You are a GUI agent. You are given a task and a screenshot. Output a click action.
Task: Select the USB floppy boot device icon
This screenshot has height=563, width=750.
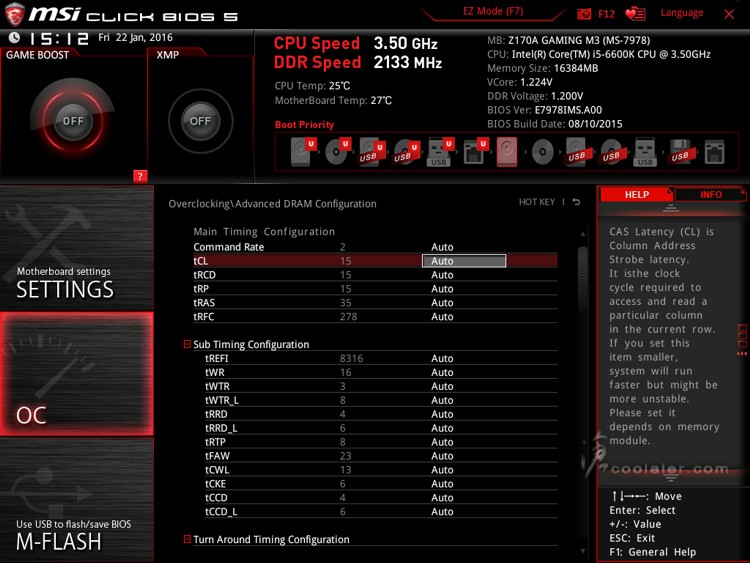tap(680, 152)
